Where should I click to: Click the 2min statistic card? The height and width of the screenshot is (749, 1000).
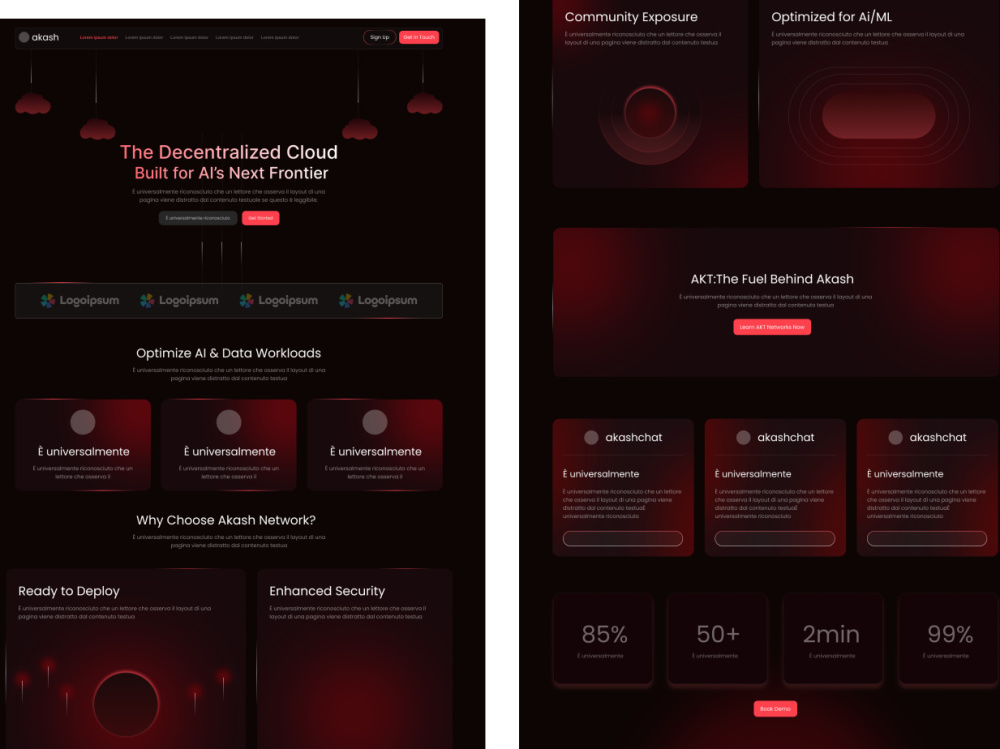tap(832, 639)
